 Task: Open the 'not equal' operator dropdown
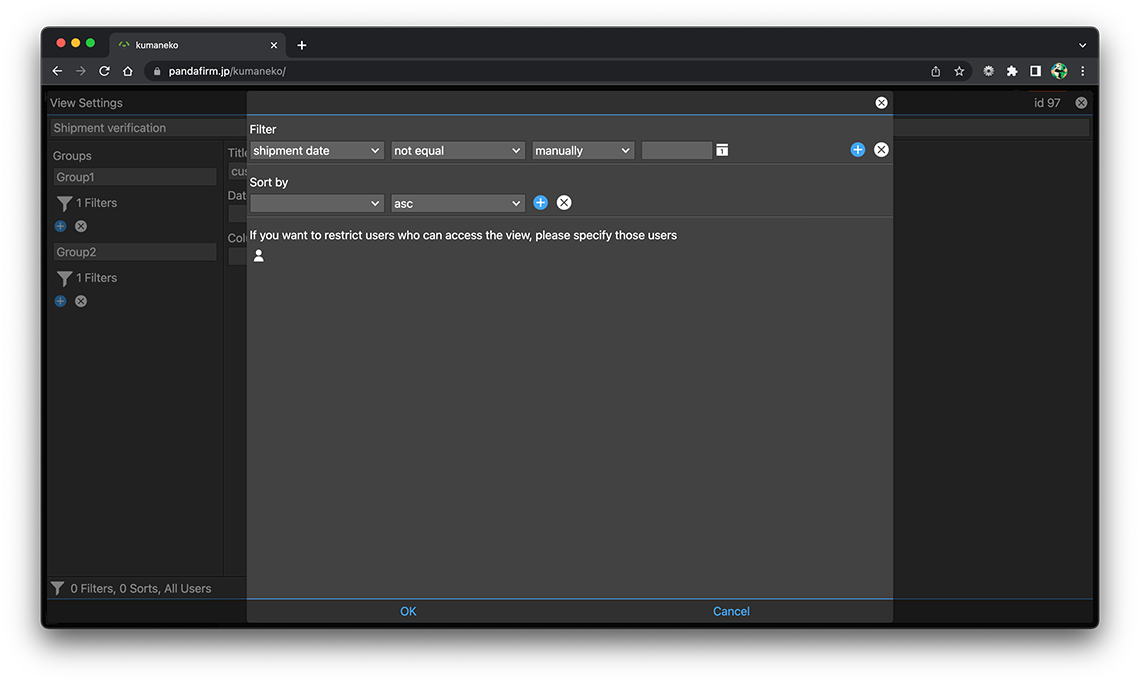457,151
